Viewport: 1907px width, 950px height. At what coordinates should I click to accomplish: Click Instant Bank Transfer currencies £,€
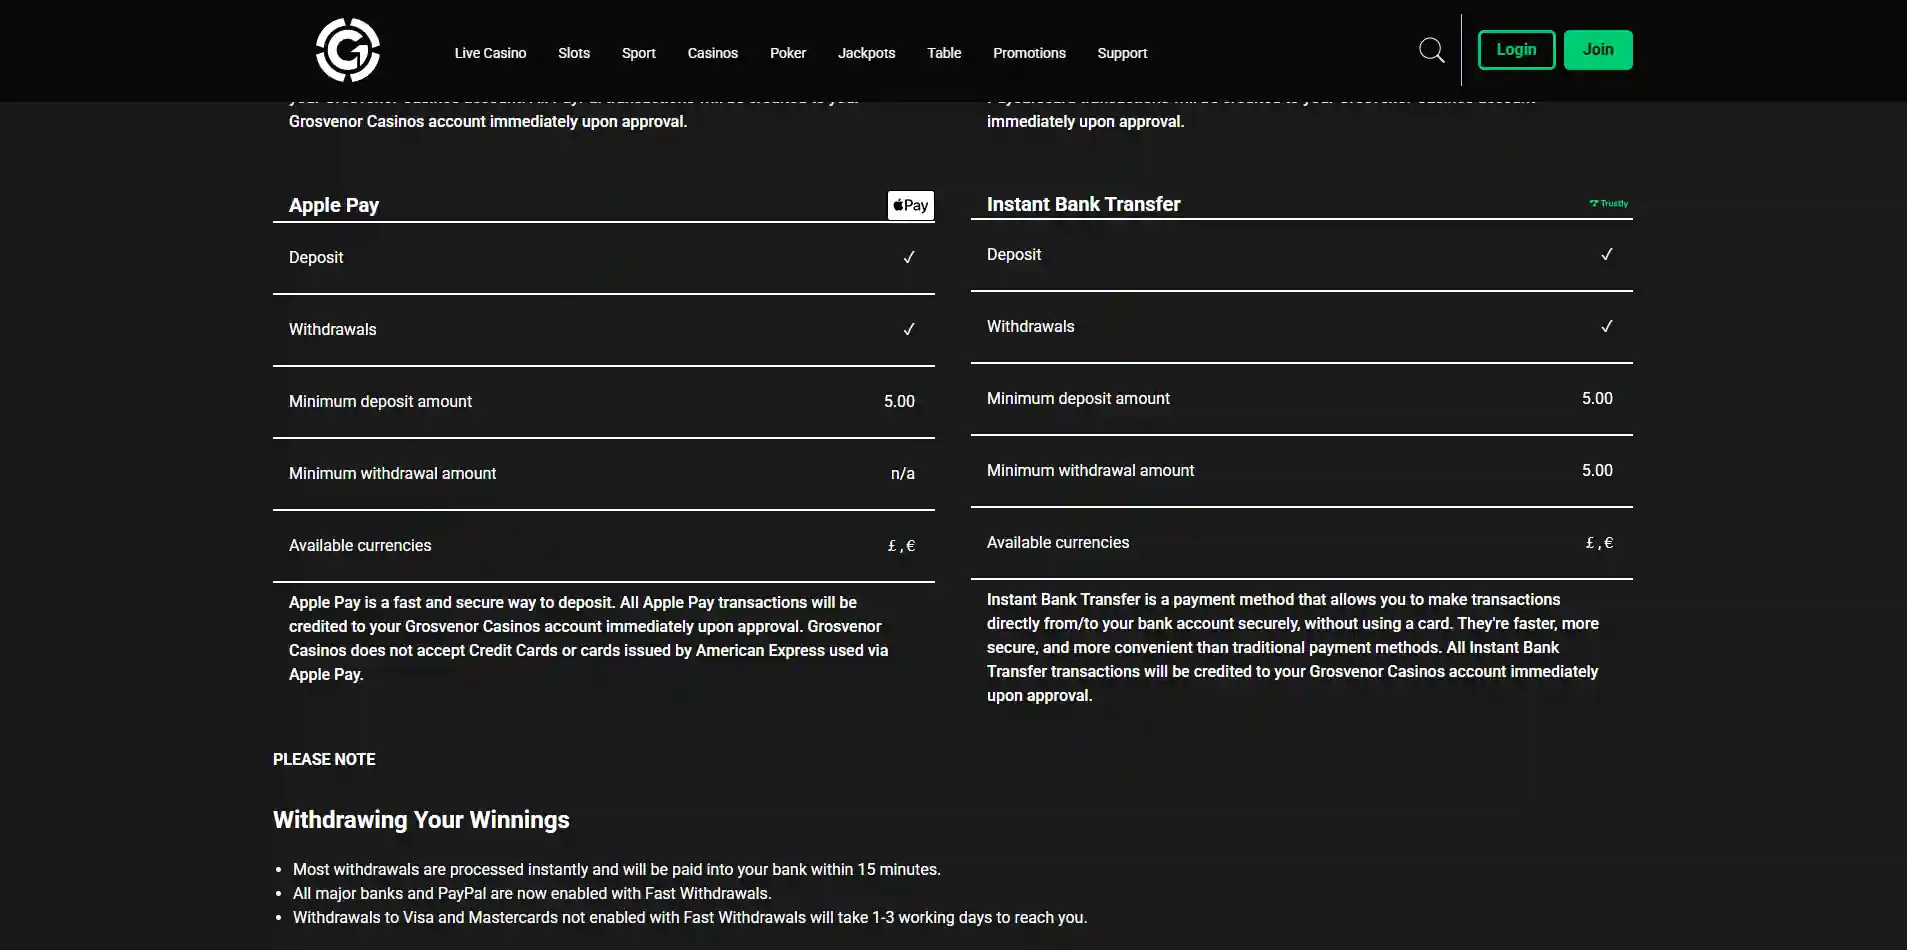[x=1599, y=542]
